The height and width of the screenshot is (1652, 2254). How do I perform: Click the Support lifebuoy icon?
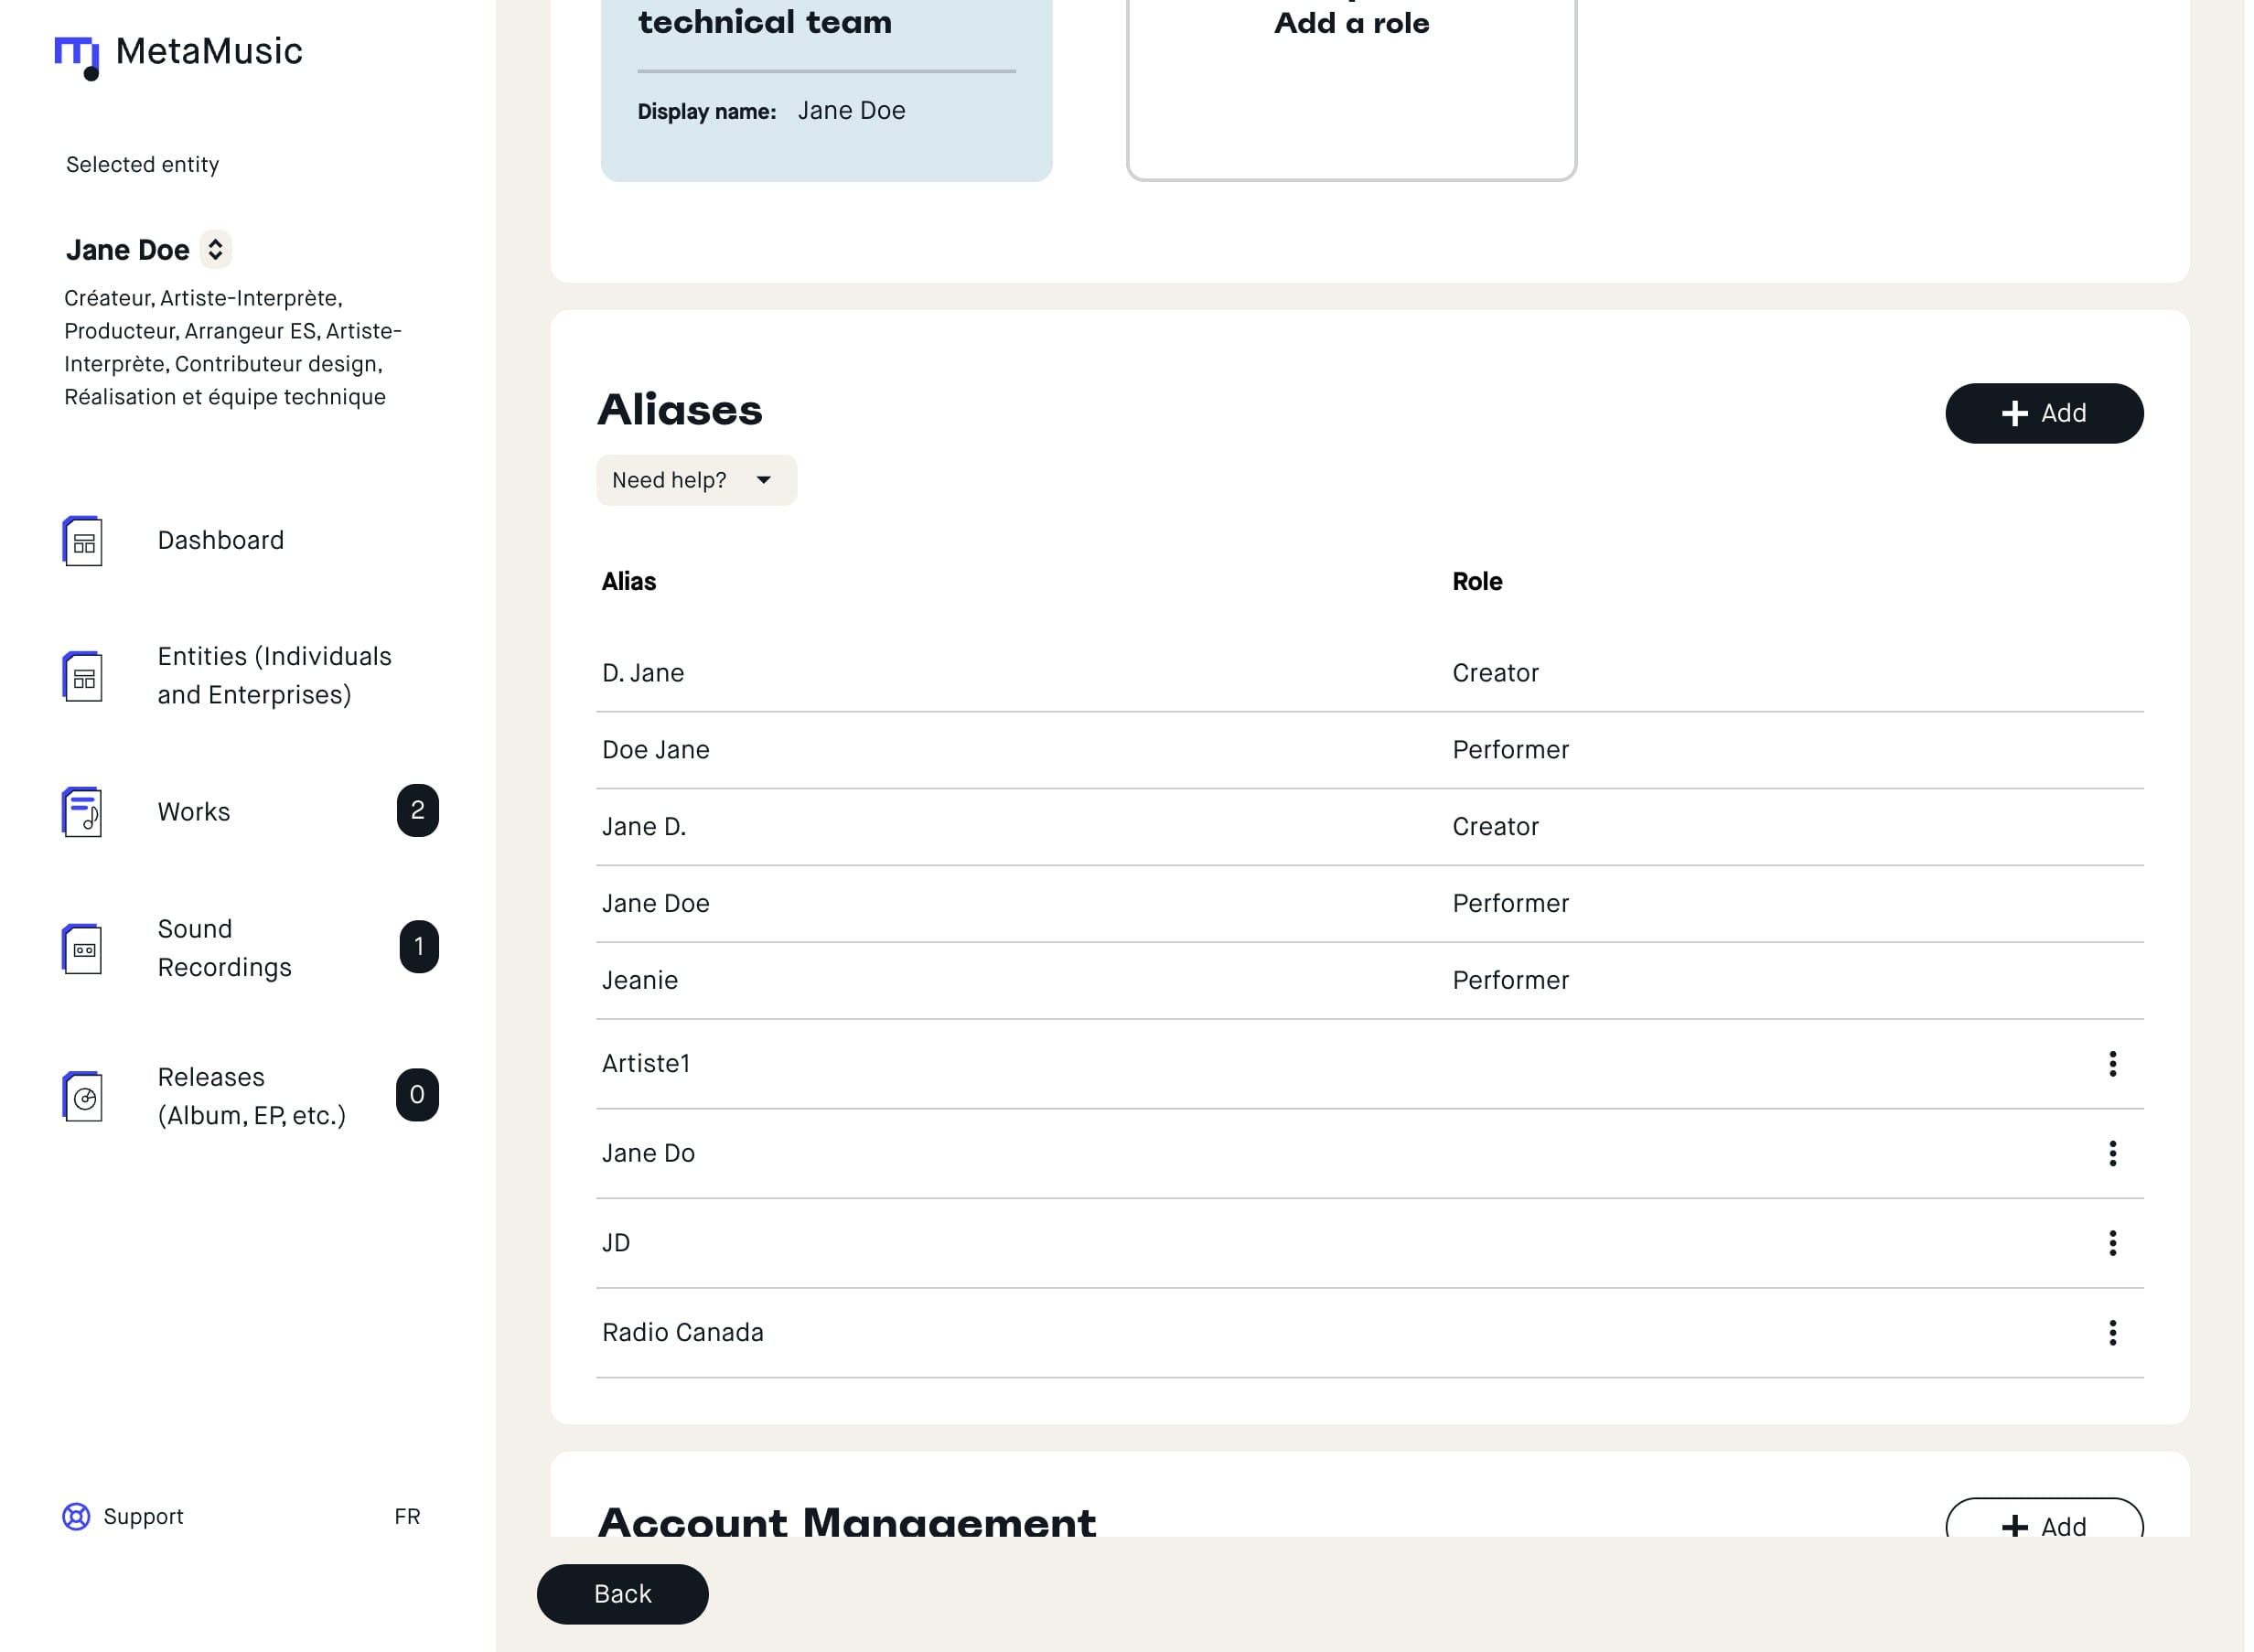pyautogui.click(x=76, y=1517)
